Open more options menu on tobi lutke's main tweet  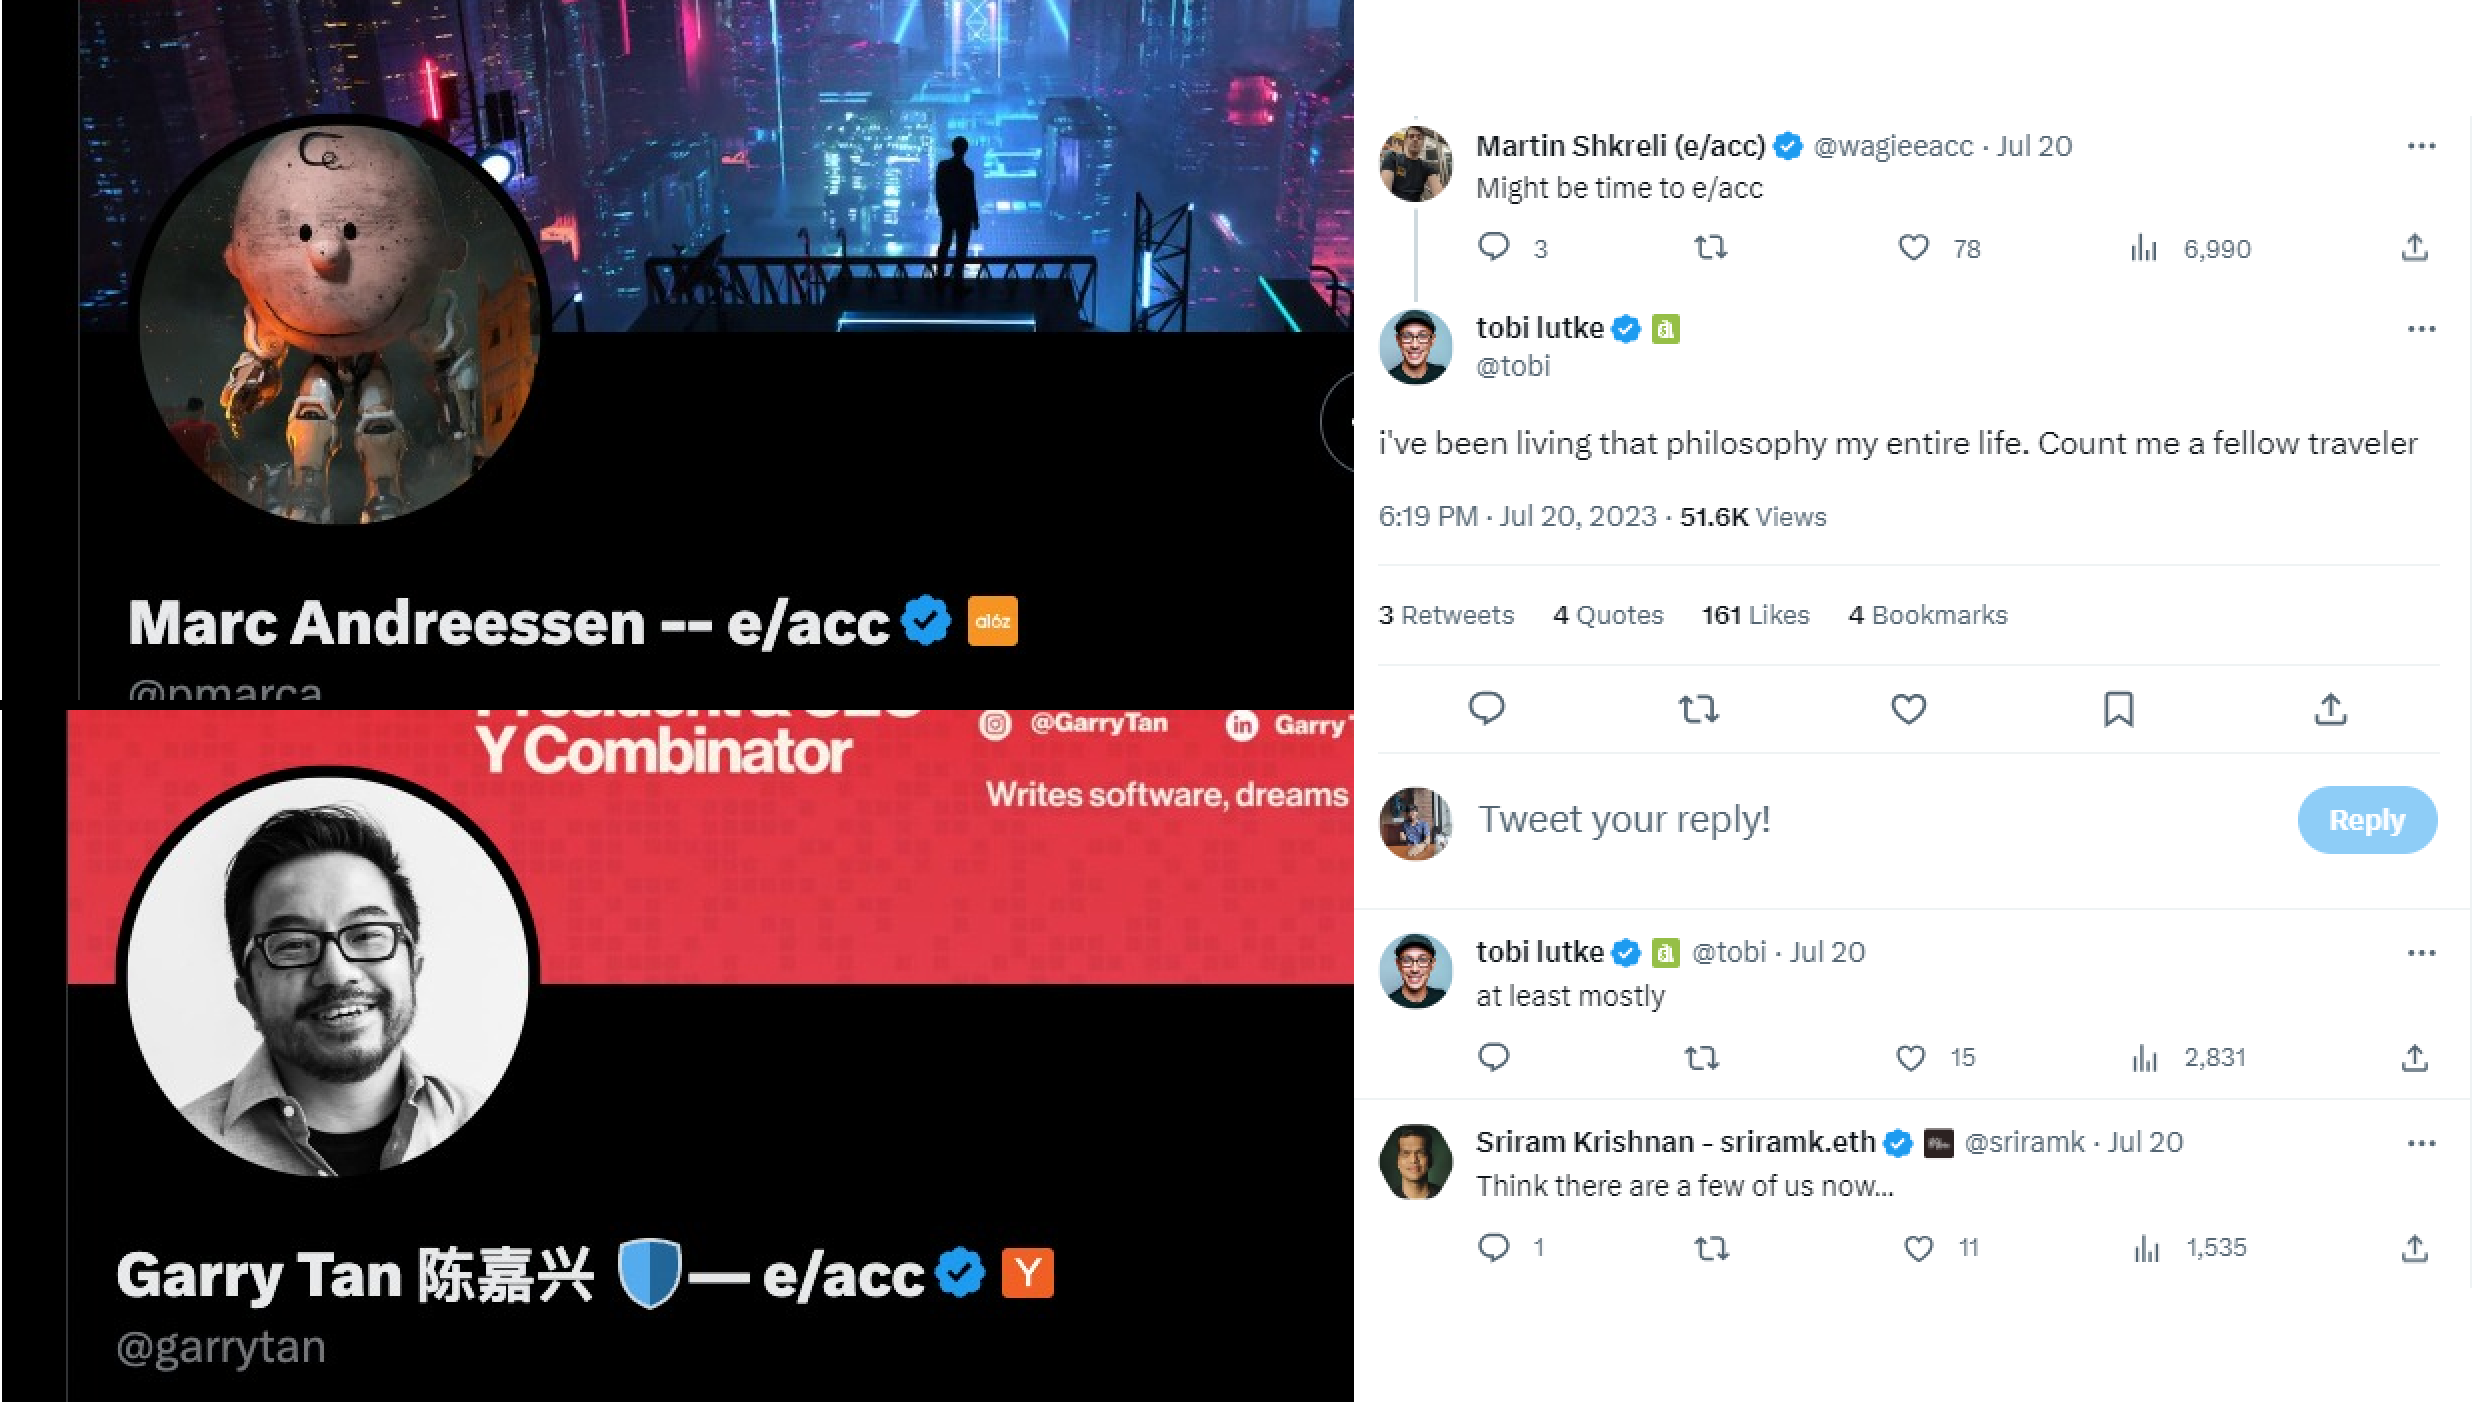point(2421,329)
